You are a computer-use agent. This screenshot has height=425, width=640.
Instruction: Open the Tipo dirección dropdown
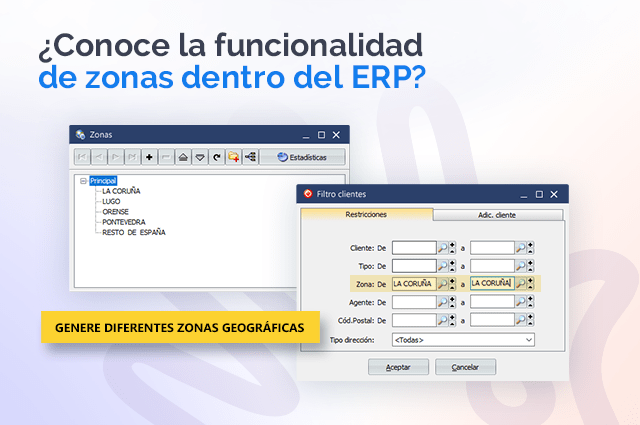[x=528, y=340]
